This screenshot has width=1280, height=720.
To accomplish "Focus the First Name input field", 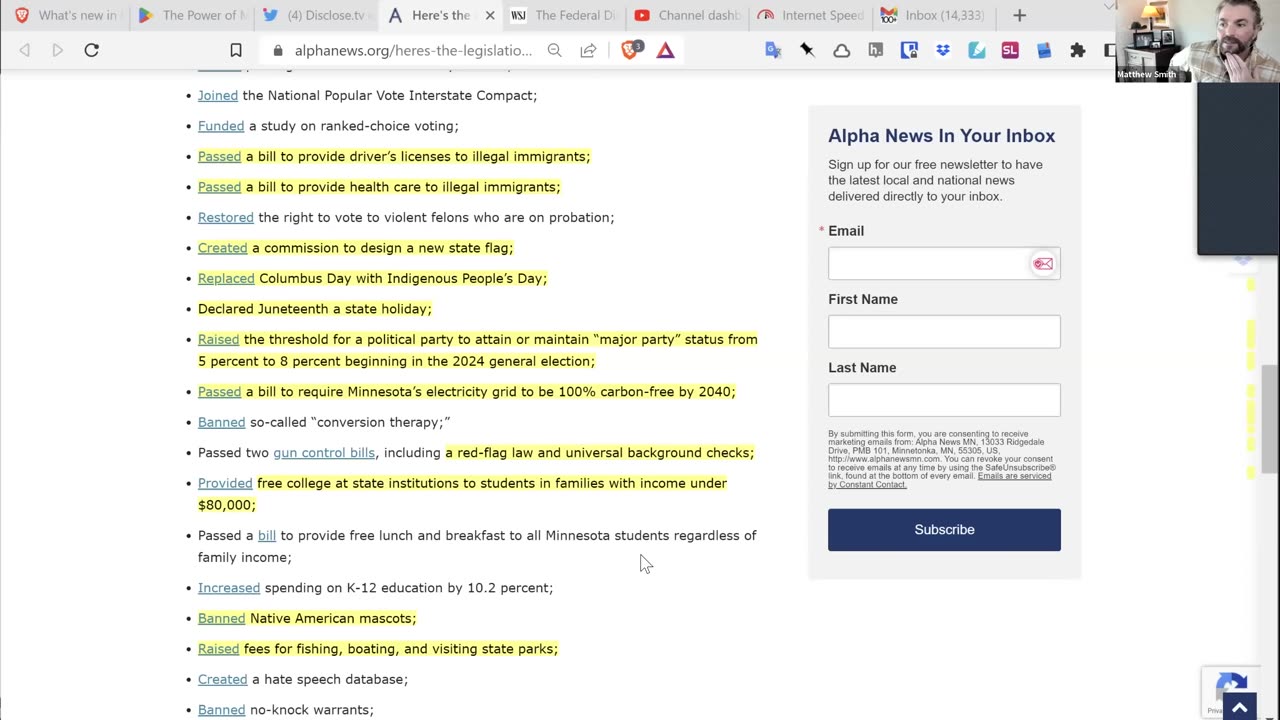I will (944, 332).
